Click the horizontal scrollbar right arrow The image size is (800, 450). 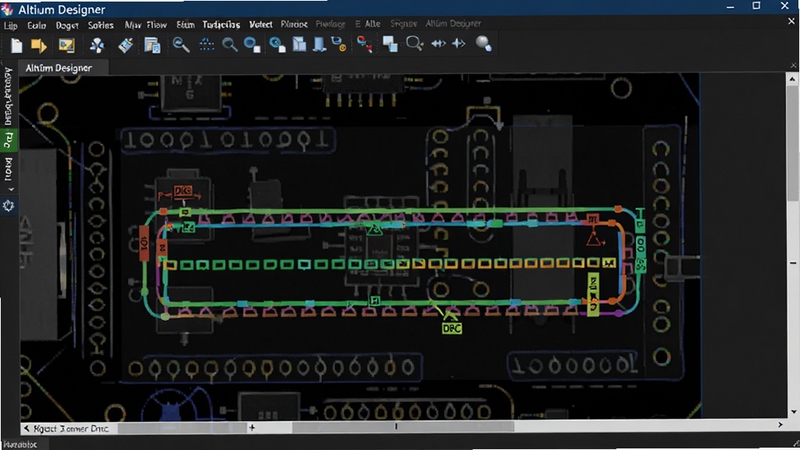click(780, 424)
